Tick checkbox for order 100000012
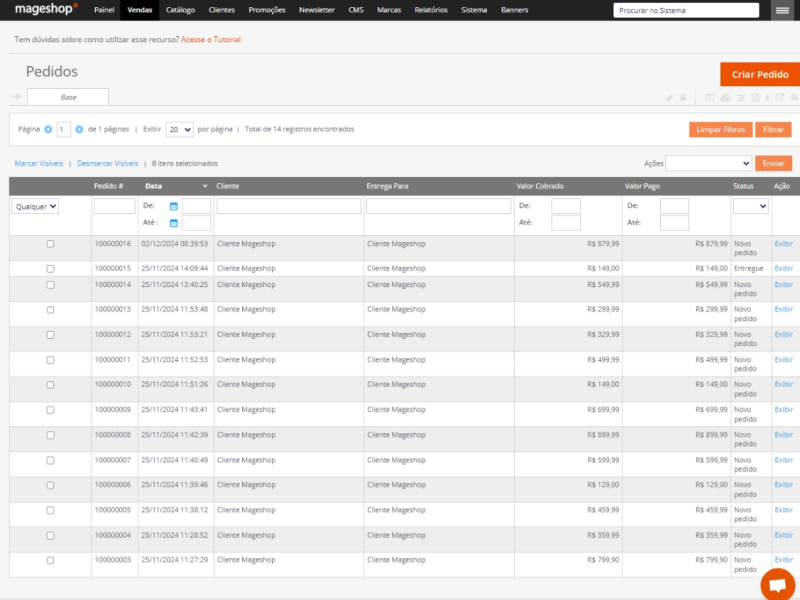Viewport: 800px width, 600px height. [50, 335]
